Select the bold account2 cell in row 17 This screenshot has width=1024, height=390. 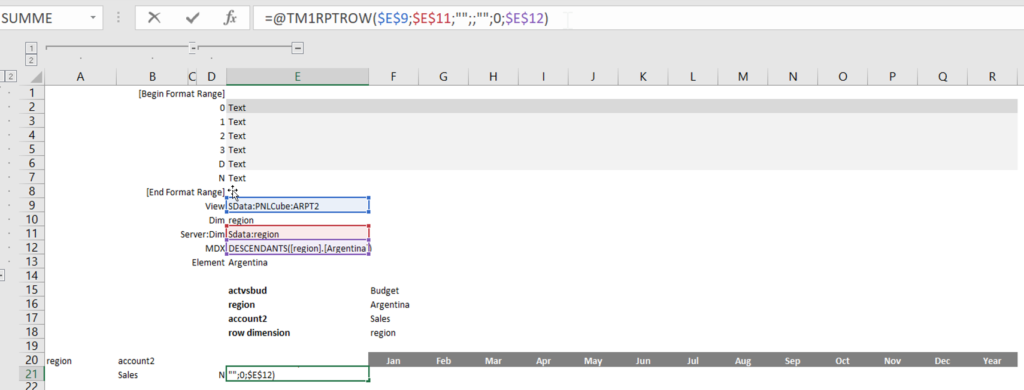[x=297, y=319]
